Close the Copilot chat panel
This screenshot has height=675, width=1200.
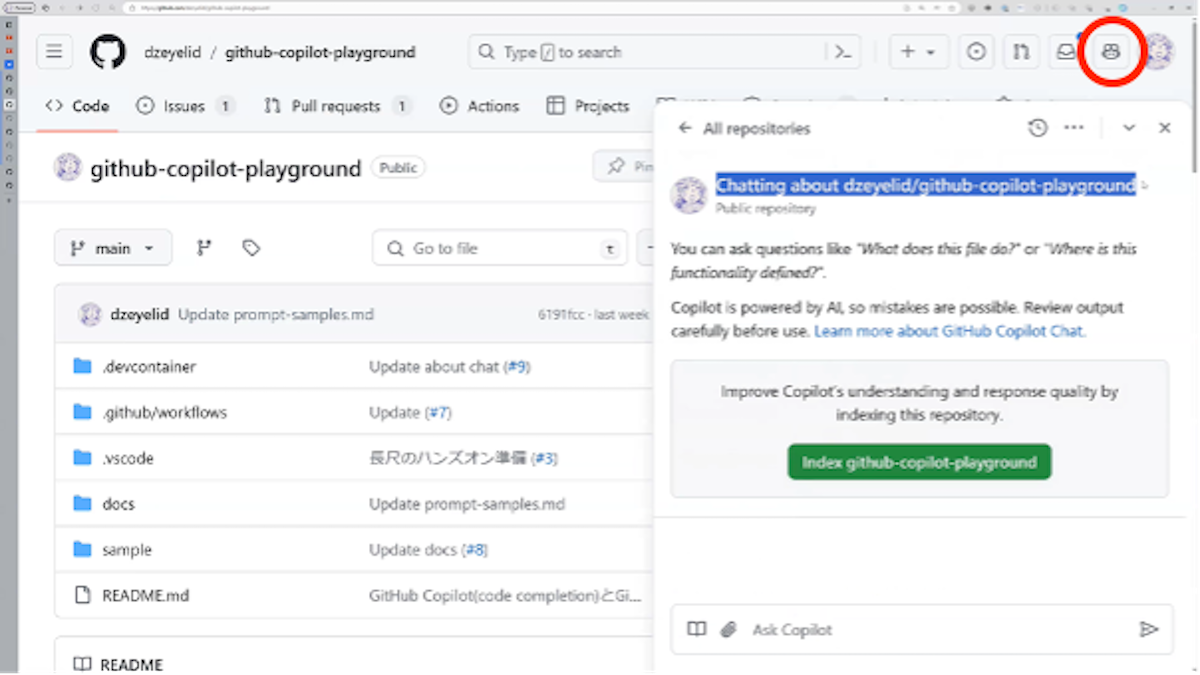1165,128
